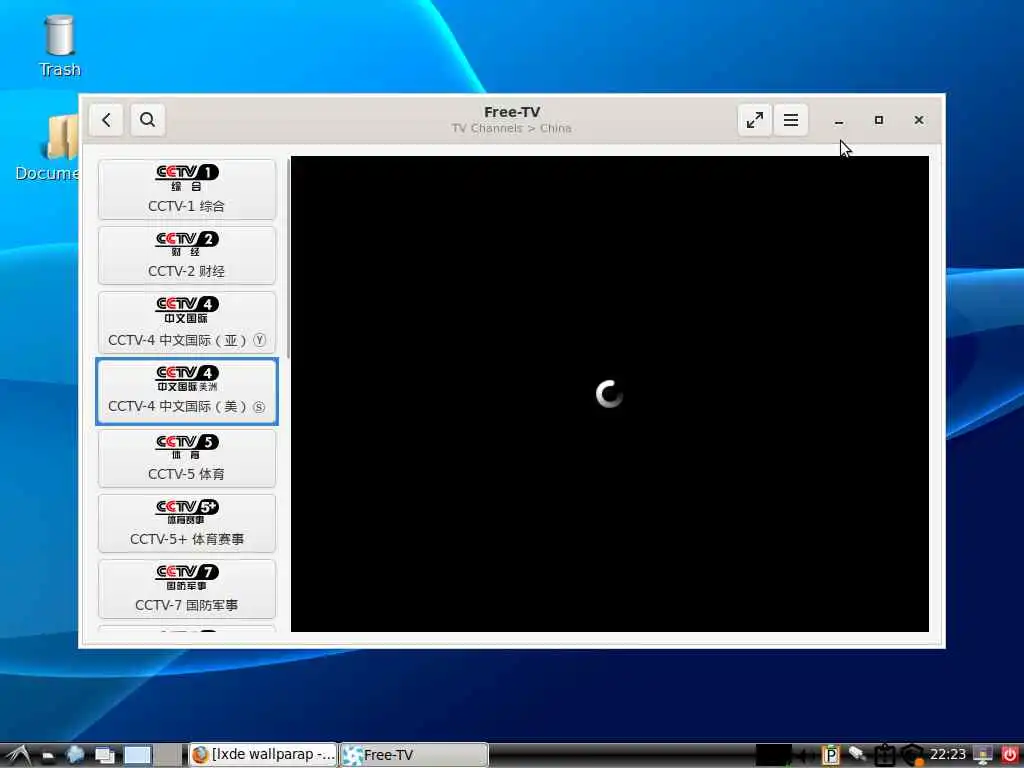The image size is (1024, 768).
Task: Click the red power logout button
Action: click(x=1010, y=755)
